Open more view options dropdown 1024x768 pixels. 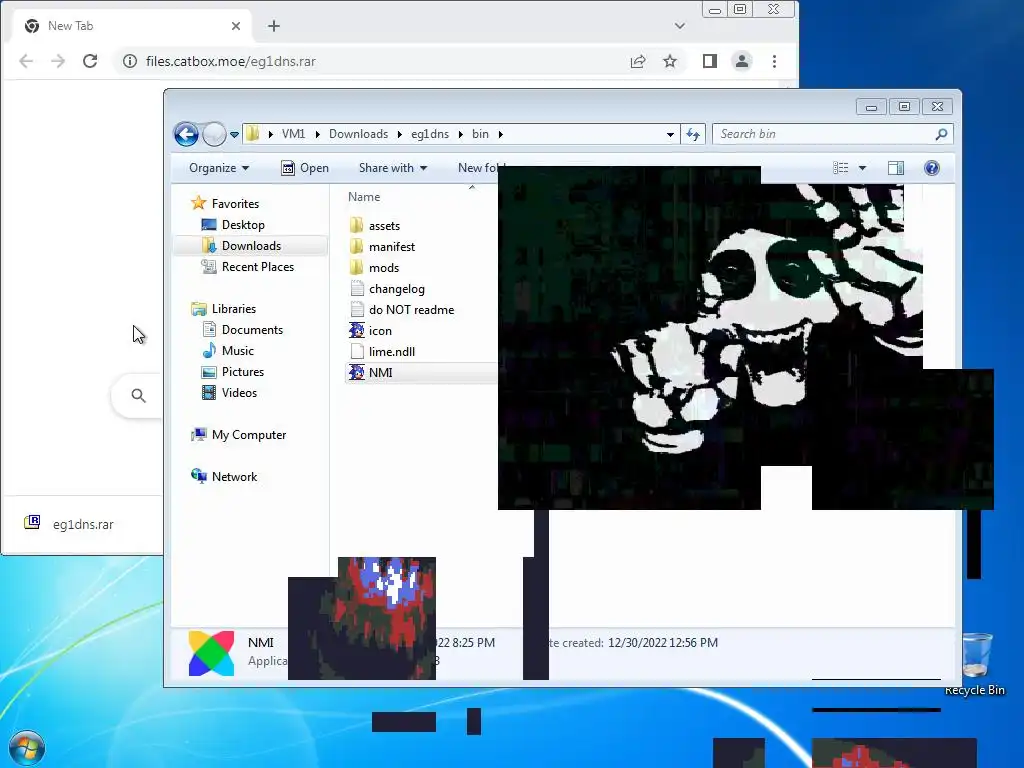[862, 168]
